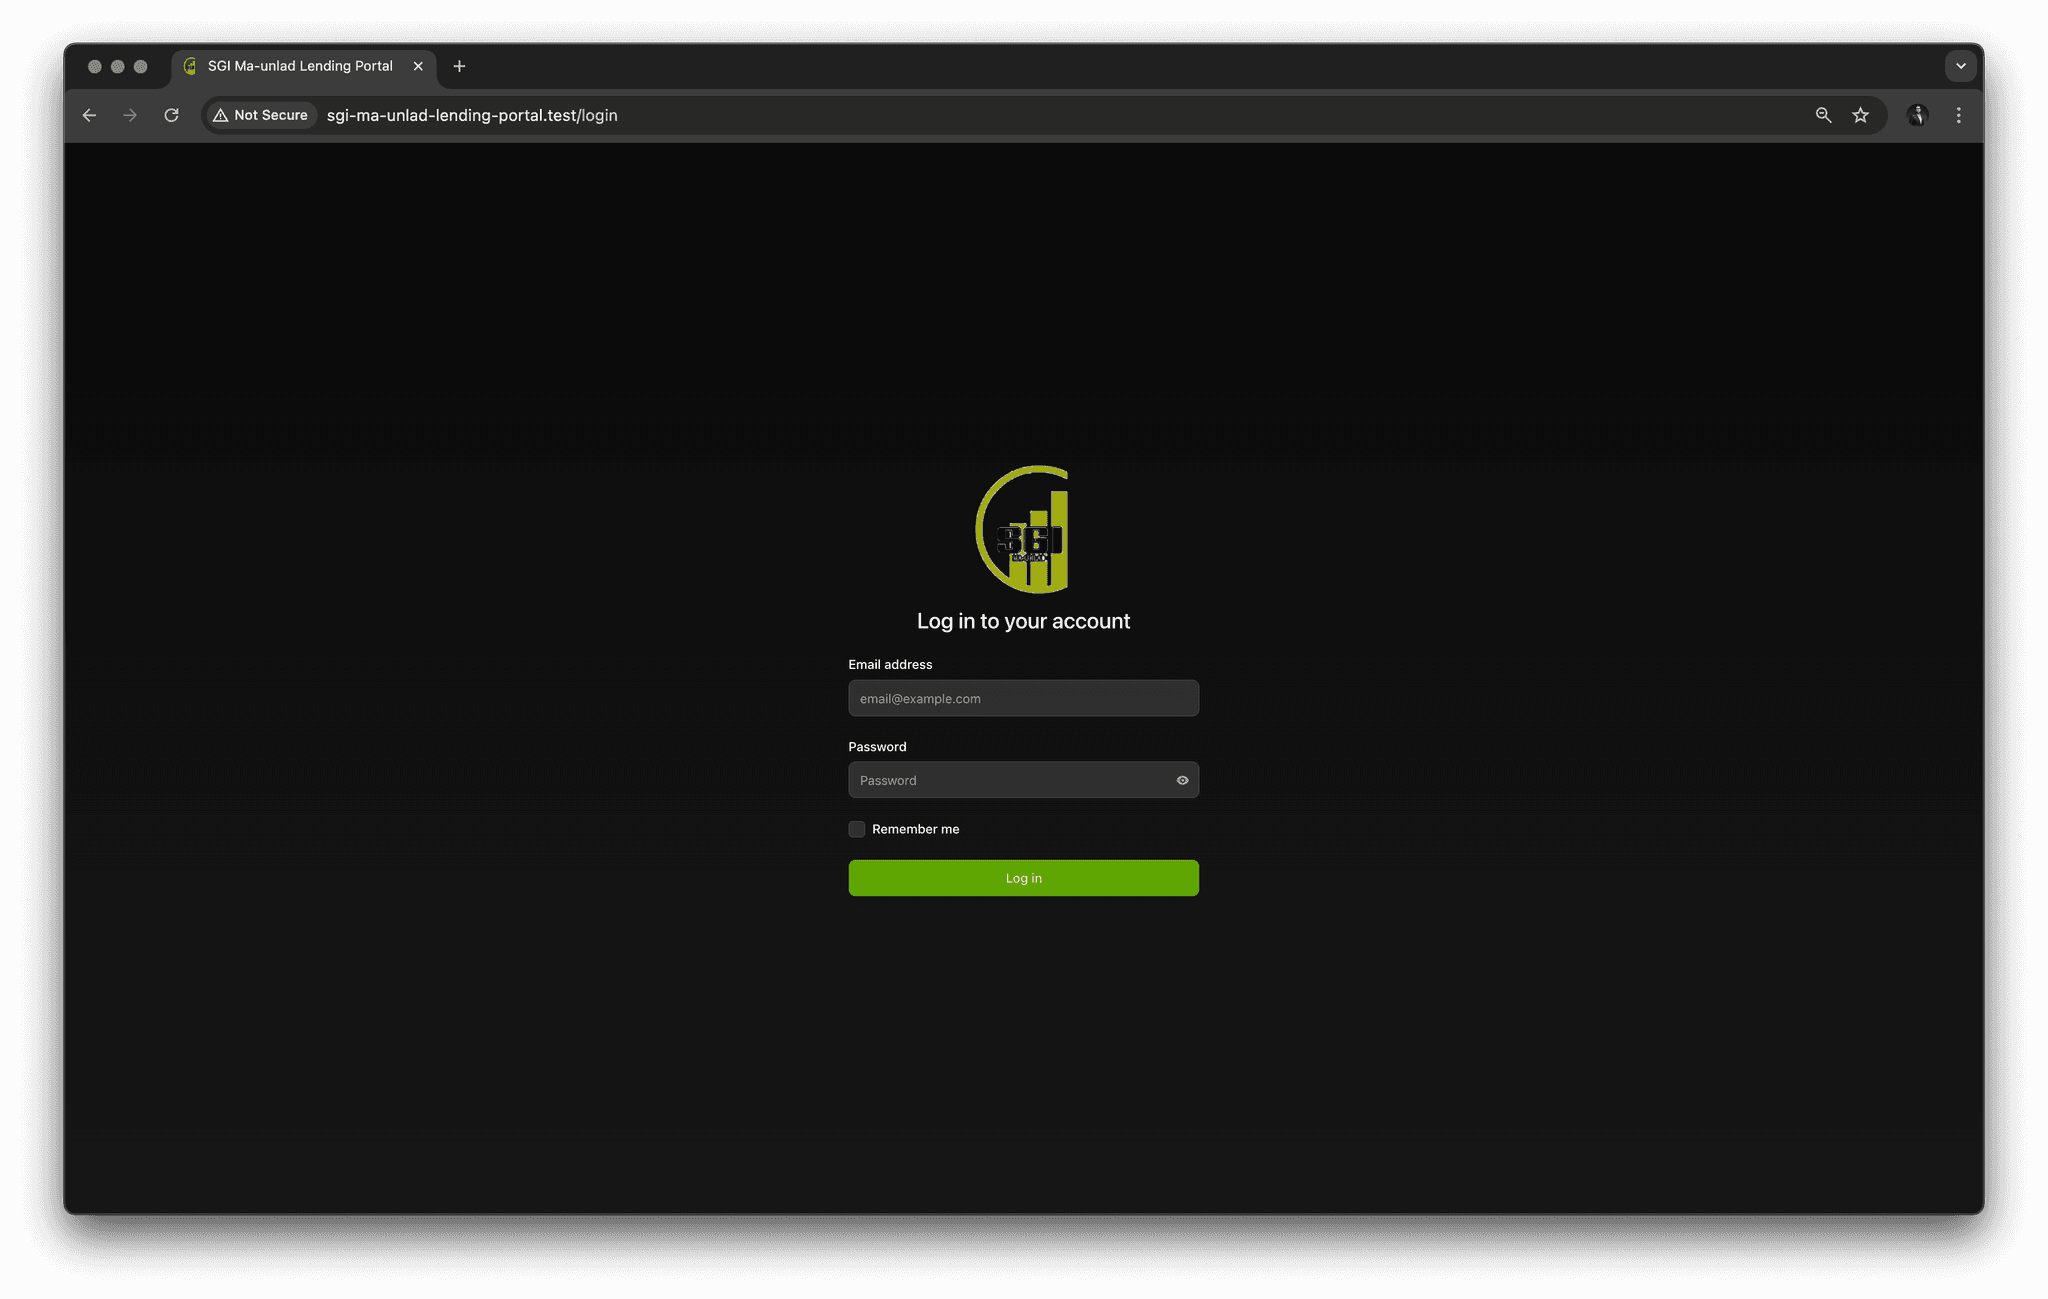Focus the Email address field

pyautogui.click(x=1023, y=698)
